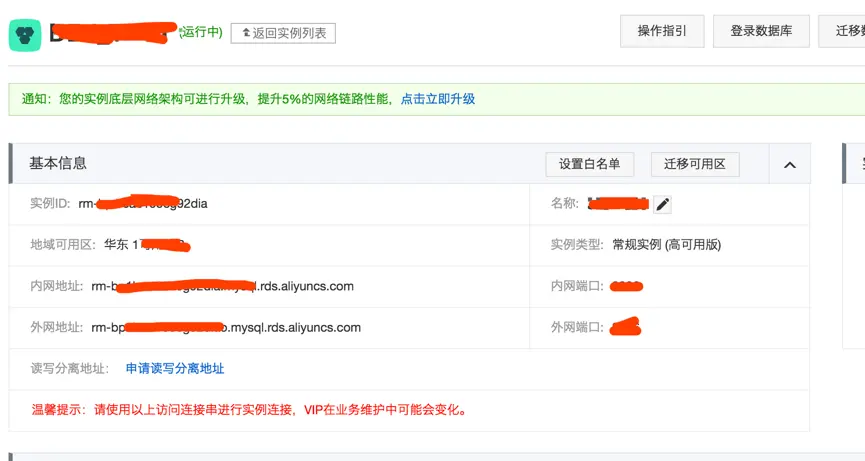The image size is (865, 461).
Task: Open 点击立即升级 link in notice
Action: (x=438, y=99)
